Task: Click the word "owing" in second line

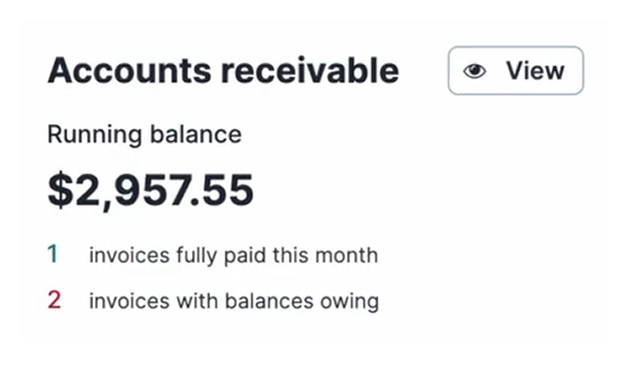Action: click(x=349, y=302)
